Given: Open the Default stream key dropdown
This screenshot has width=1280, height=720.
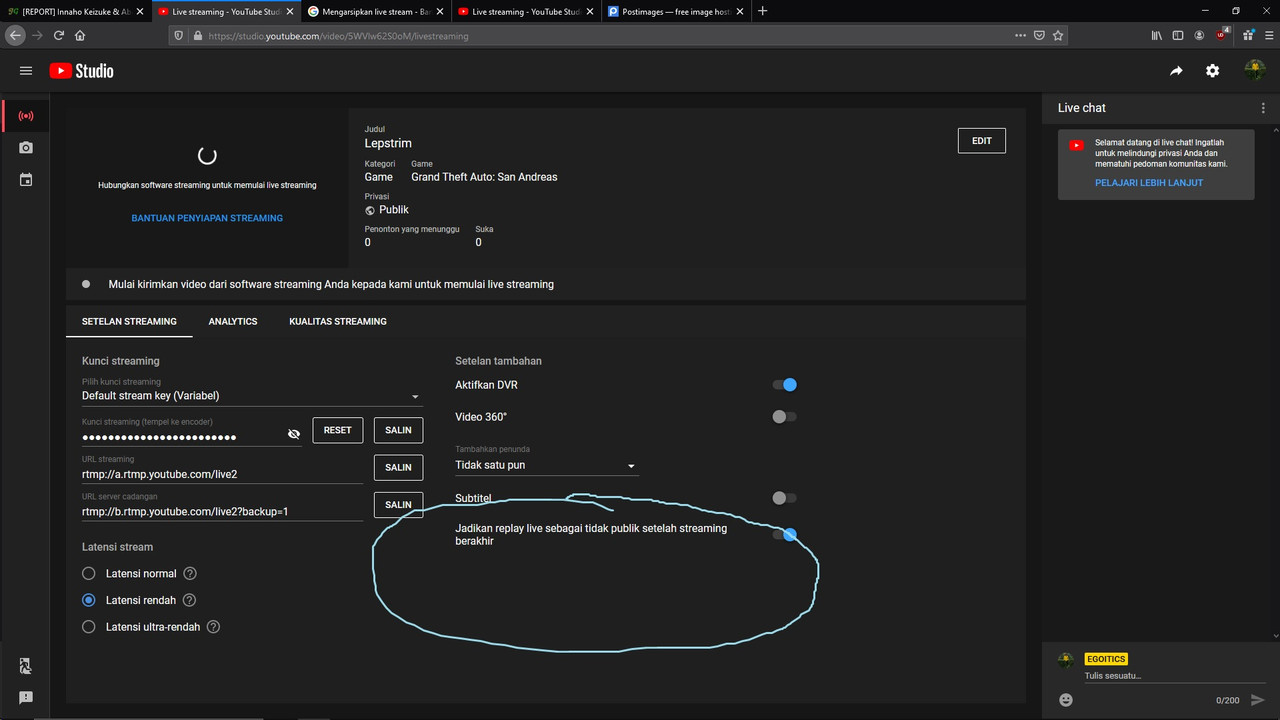Looking at the screenshot, I should [x=252, y=396].
